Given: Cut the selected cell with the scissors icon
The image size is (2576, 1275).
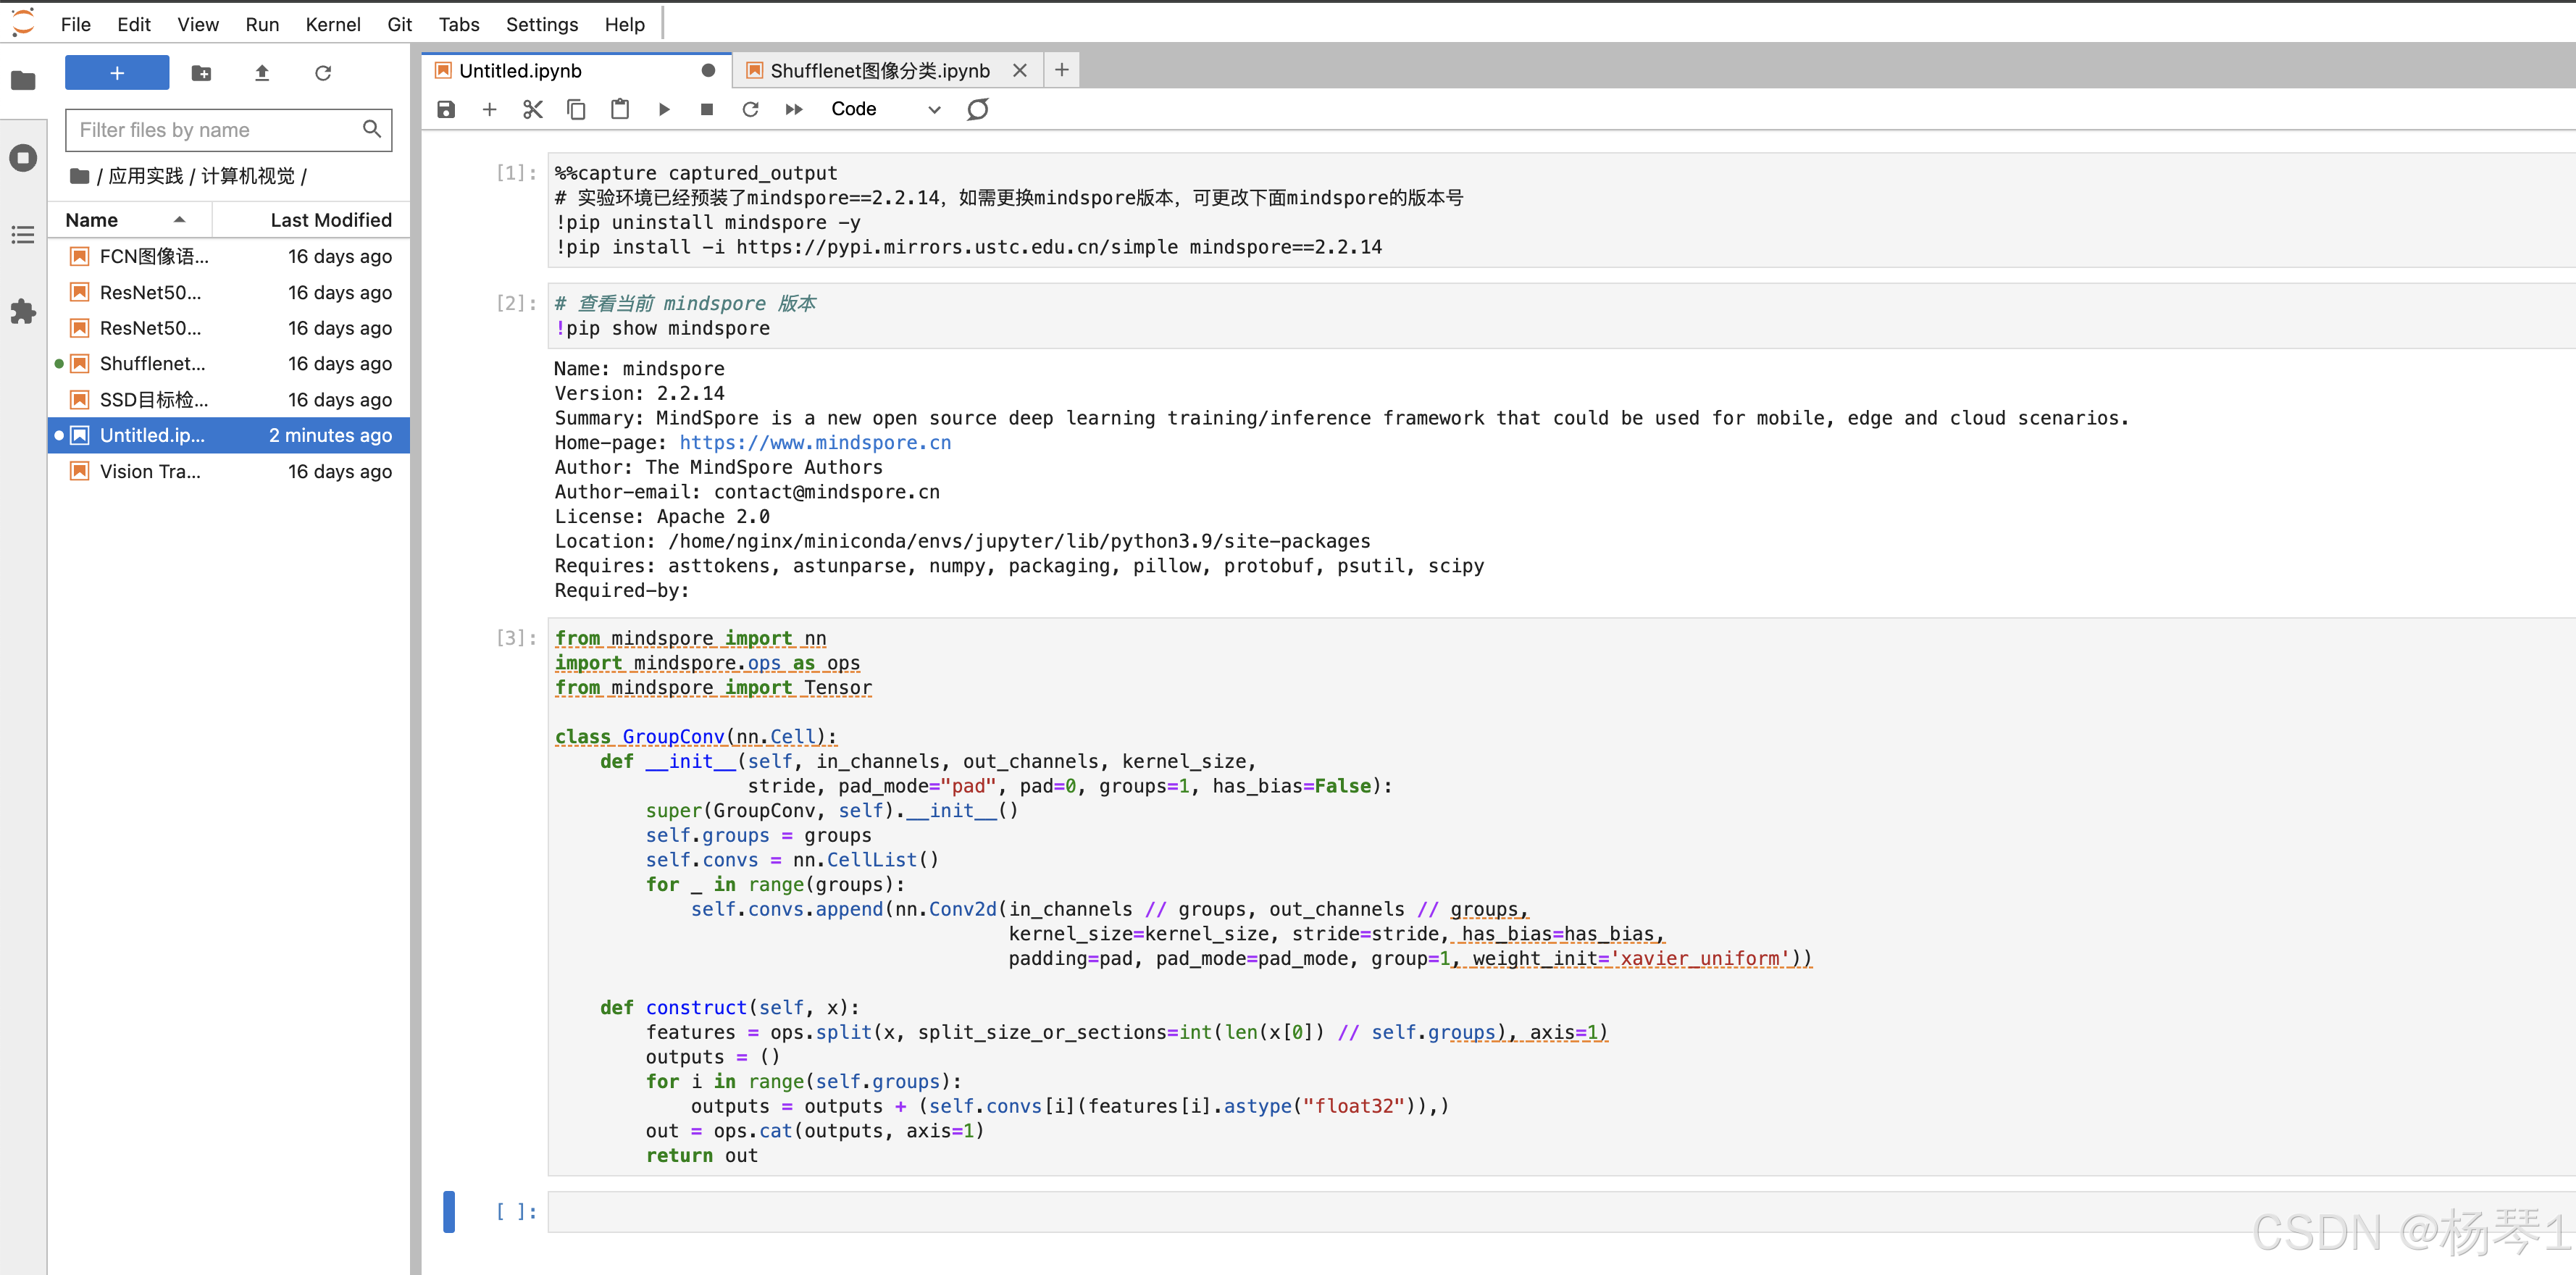Looking at the screenshot, I should [x=533, y=109].
